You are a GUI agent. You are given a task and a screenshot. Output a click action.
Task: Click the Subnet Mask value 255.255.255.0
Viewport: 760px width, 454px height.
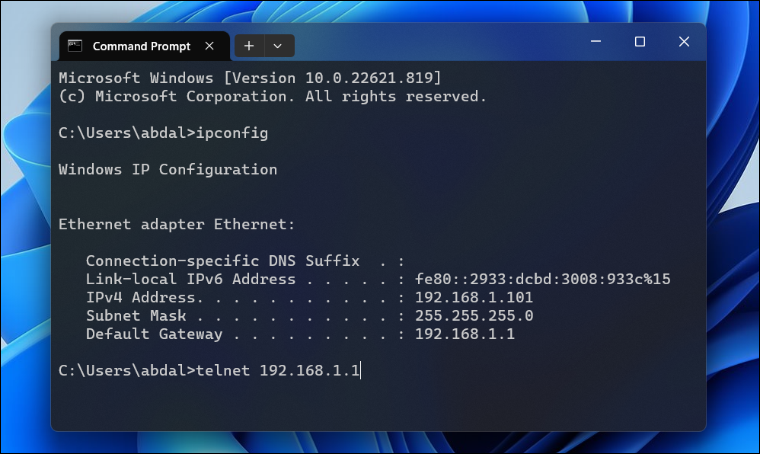coord(474,315)
